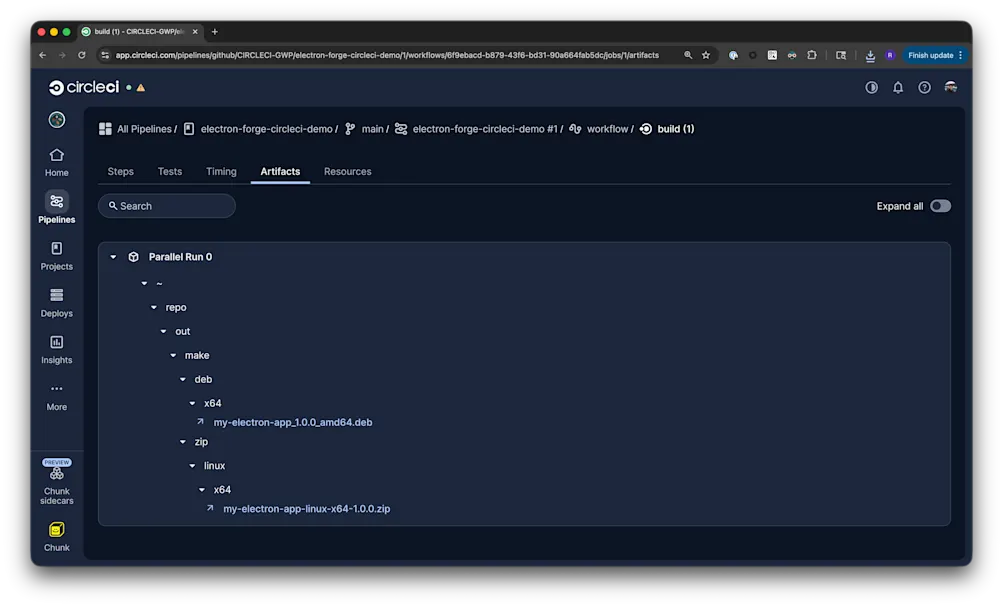Switch to the Timing tab
Image resolution: width=1003 pixels, height=607 pixels.
point(221,171)
